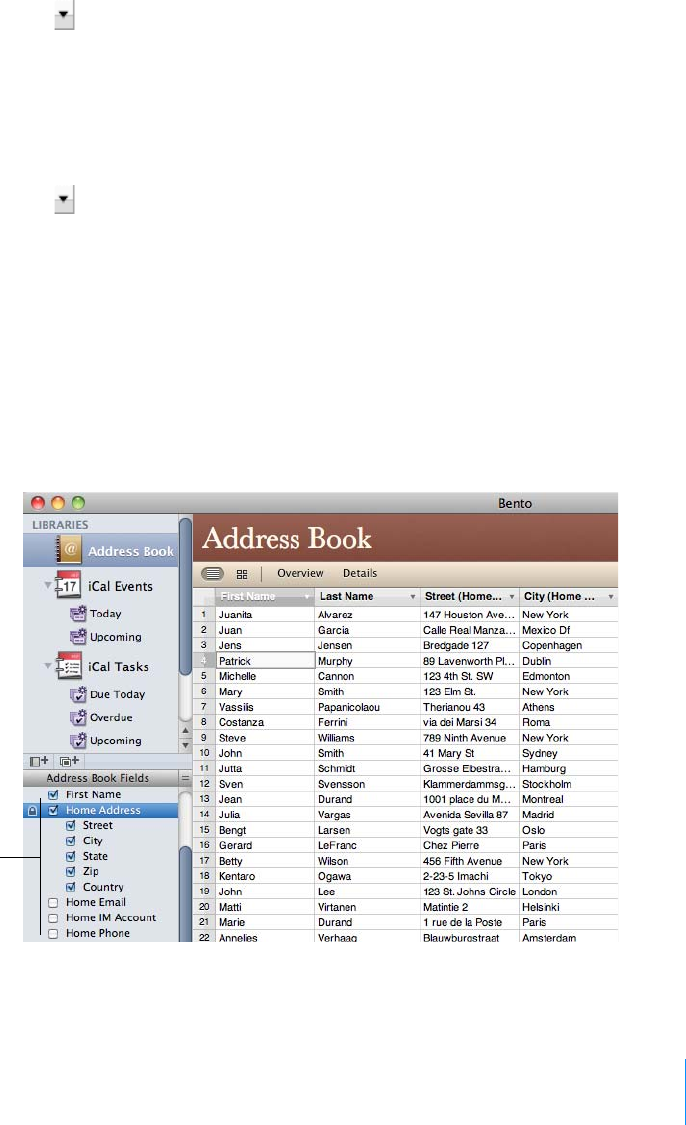Click the Costanza first name cell
The image size is (686, 1125).
pos(266,722)
